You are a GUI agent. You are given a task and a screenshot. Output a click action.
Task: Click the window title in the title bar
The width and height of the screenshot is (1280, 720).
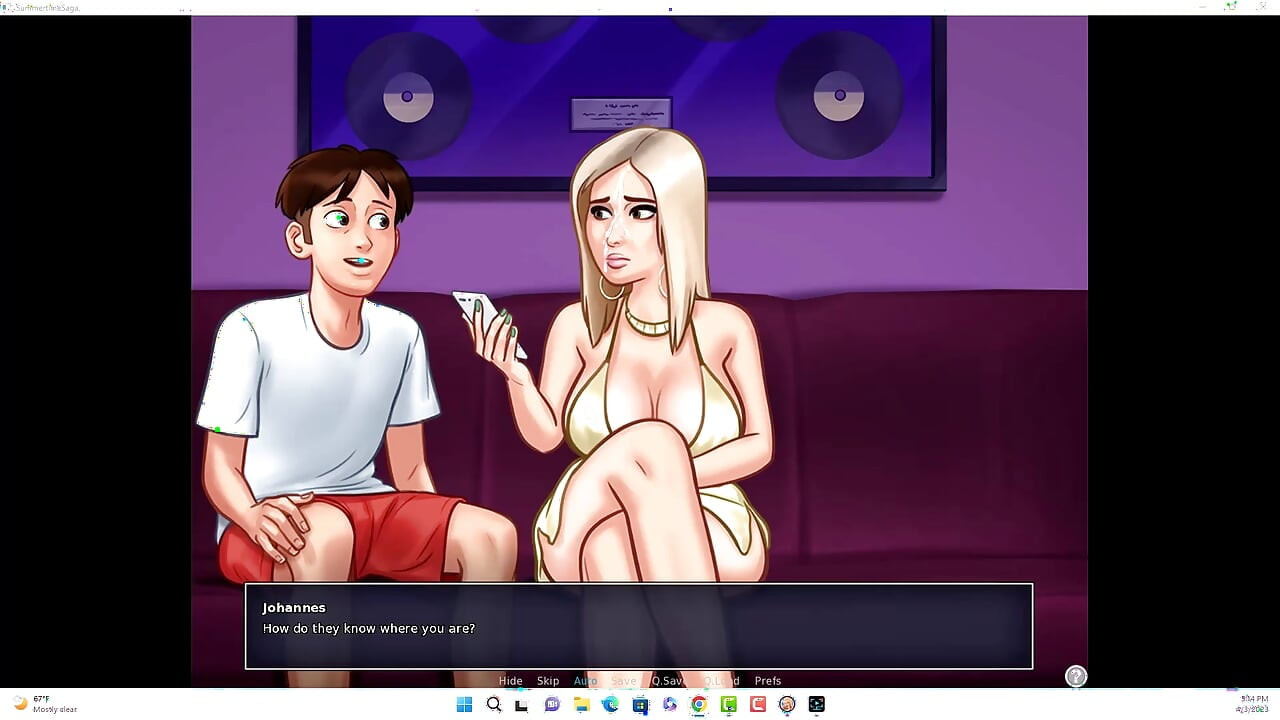tap(46, 7)
